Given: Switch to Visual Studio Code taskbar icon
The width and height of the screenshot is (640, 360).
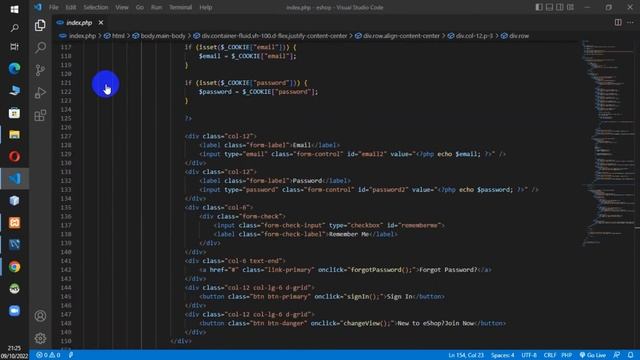Looking at the screenshot, I should pyautogui.click(x=14, y=179).
